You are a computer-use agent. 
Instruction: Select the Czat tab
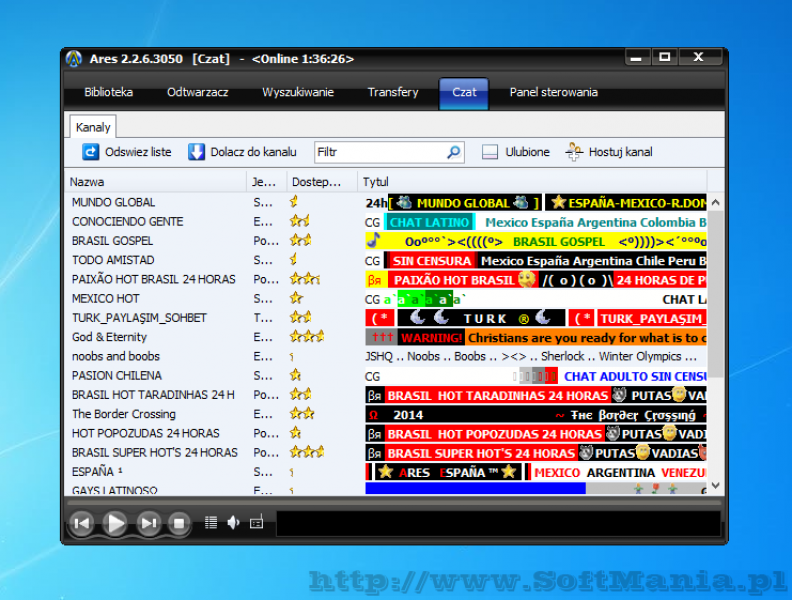pyautogui.click(x=464, y=93)
